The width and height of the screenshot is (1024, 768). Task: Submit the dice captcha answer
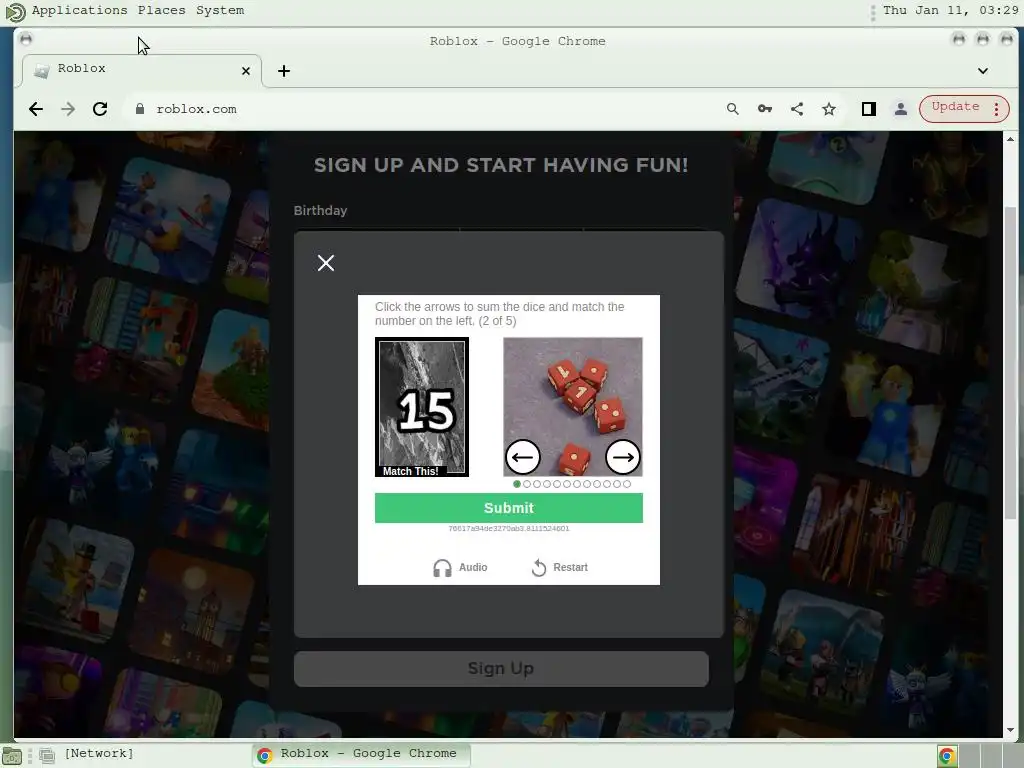(x=509, y=508)
